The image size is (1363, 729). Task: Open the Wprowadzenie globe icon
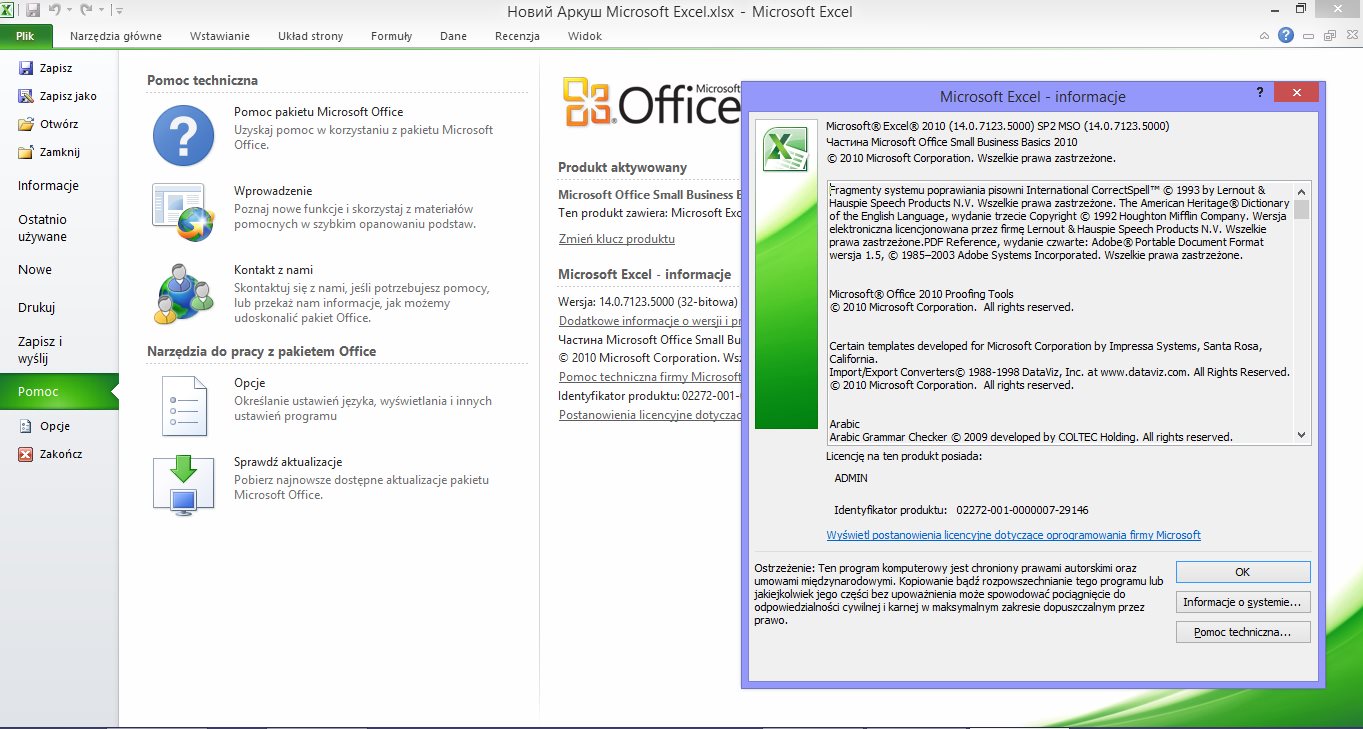(x=183, y=212)
